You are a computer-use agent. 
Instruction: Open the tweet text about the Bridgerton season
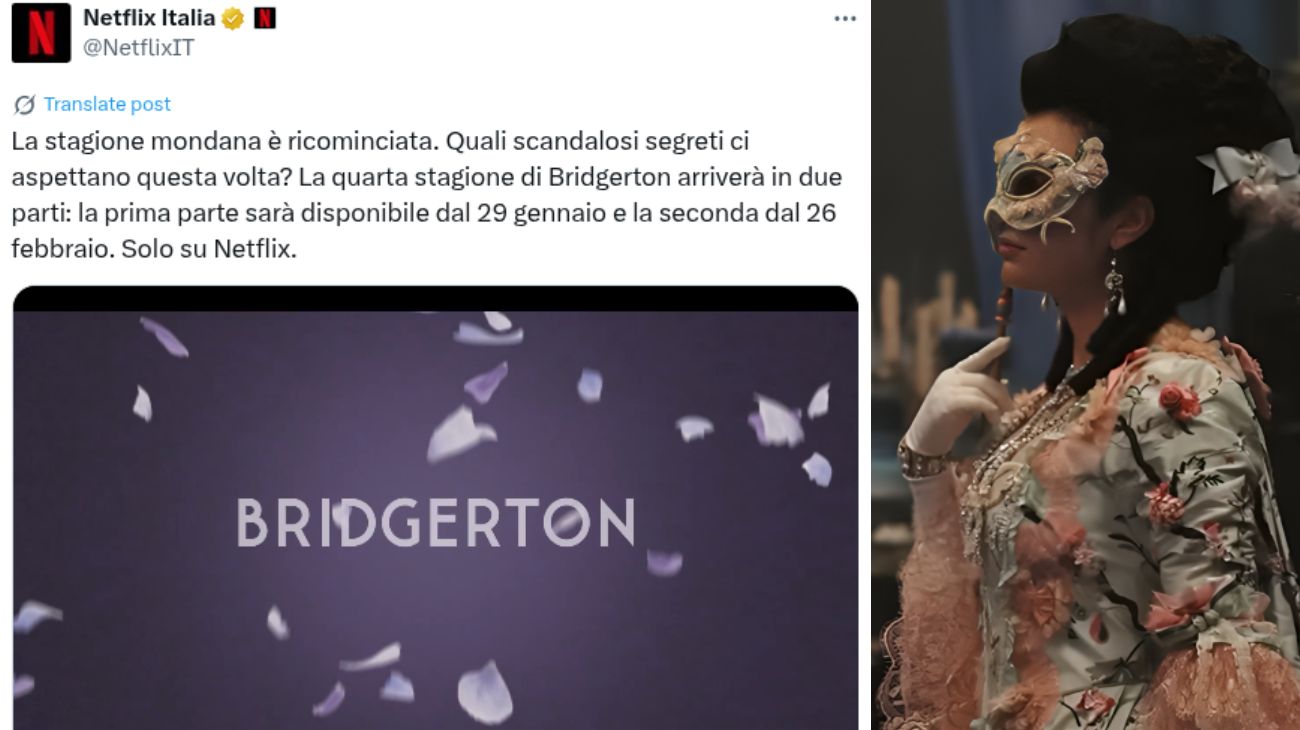pyautogui.click(x=427, y=195)
